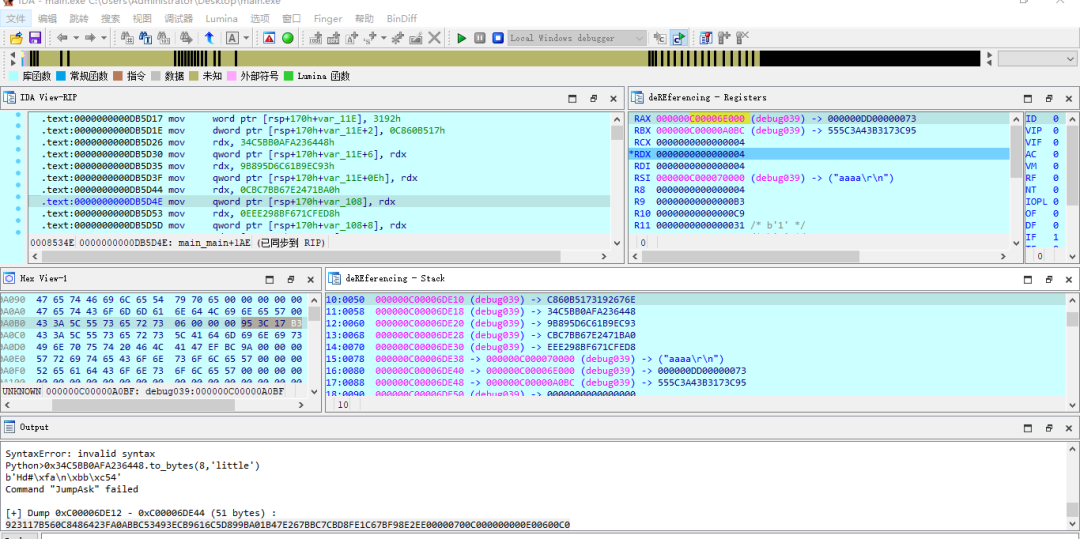
Task: Toggle the highlighted C with green arrow icon
Action: coord(678,38)
